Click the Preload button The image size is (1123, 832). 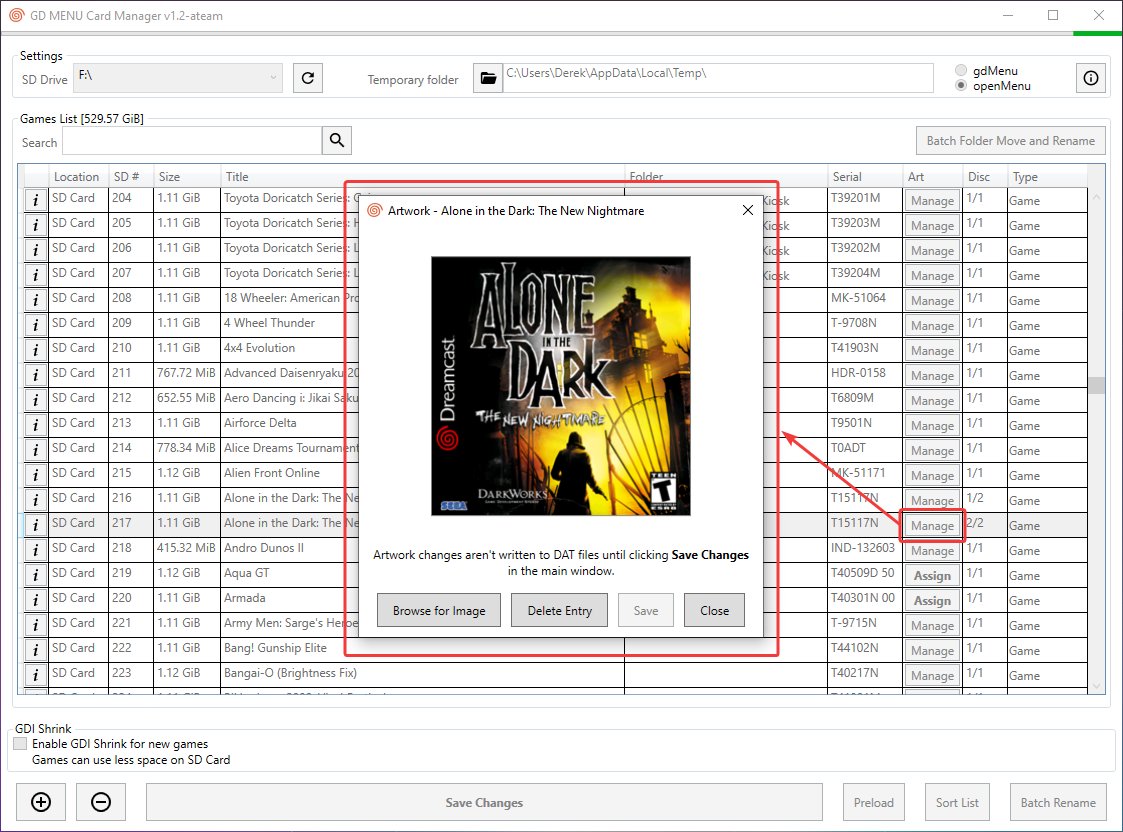pos(874,802)
